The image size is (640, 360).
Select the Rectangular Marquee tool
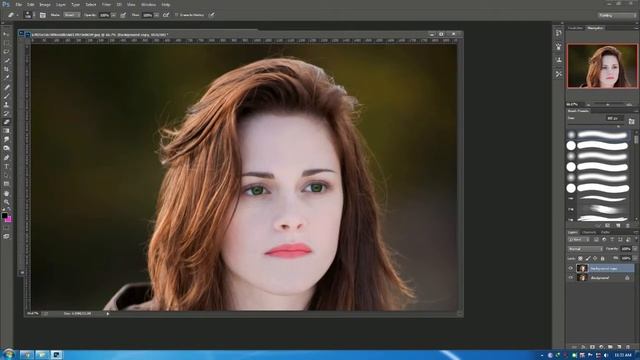click(6, 43)
